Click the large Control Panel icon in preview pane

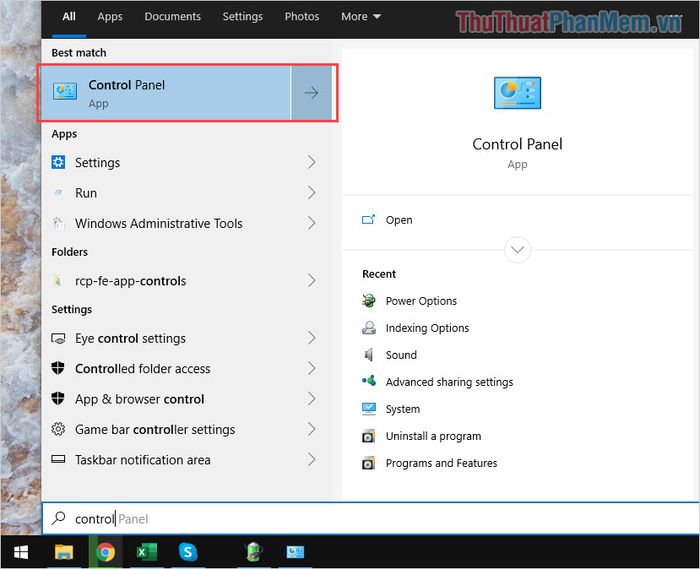[x=517, y=93]
